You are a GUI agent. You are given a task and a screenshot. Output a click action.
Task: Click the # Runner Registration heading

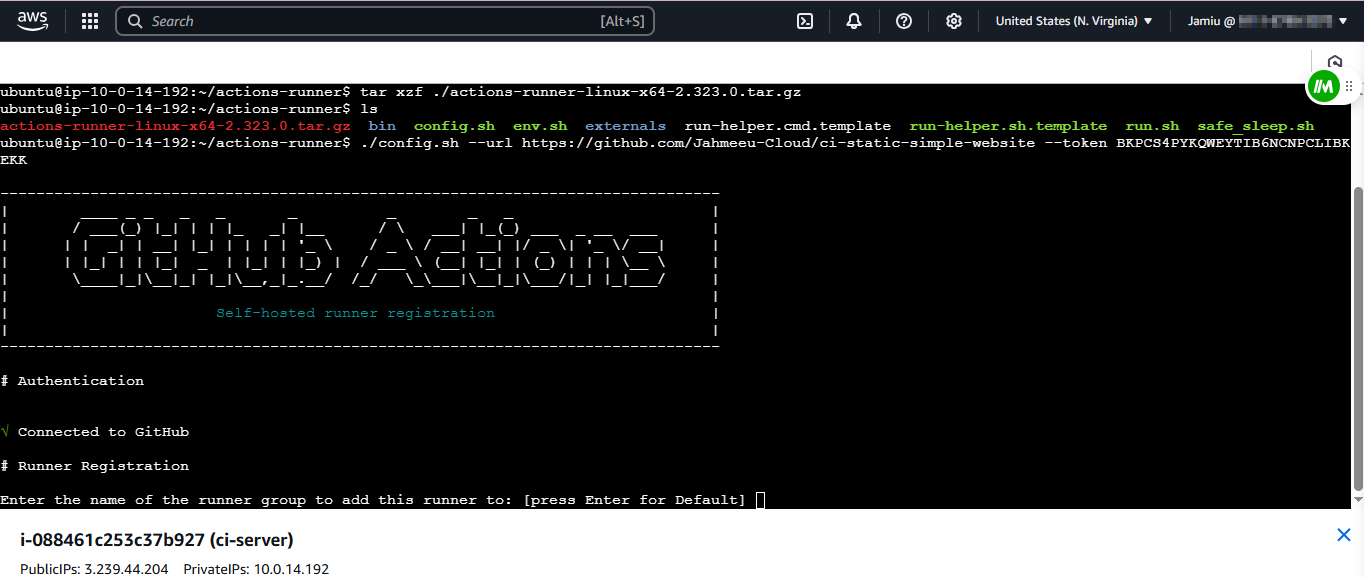(94, 466)
